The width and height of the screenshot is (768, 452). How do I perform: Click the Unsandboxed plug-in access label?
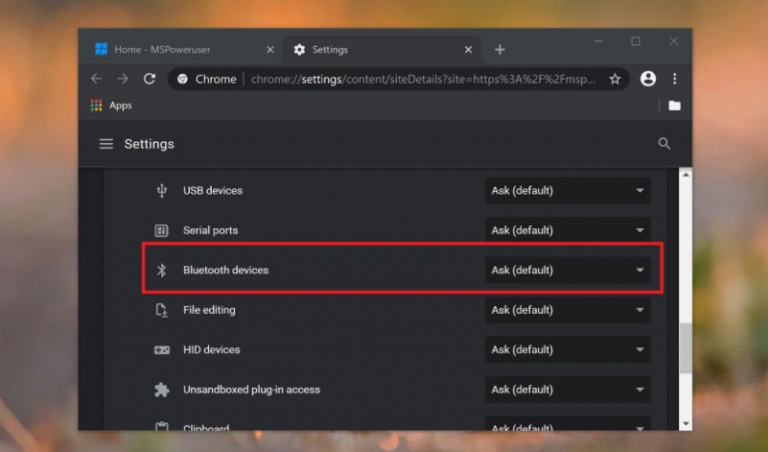tap(252, 389)
